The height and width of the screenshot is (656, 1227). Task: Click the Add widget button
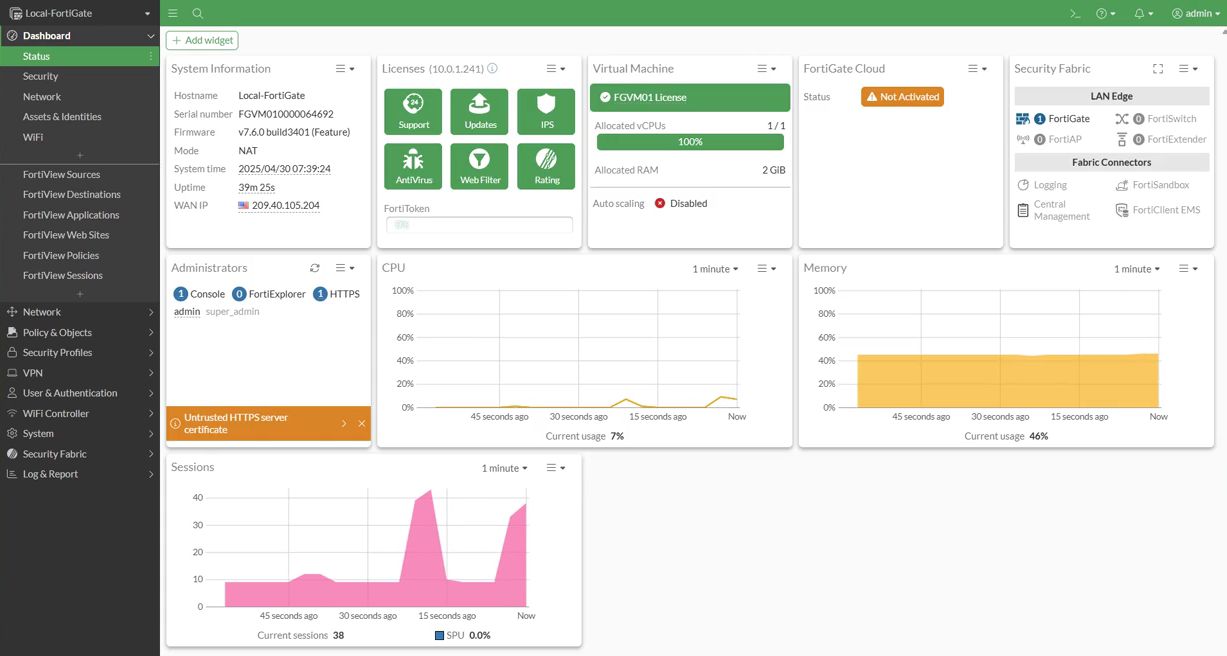point(202,41)
